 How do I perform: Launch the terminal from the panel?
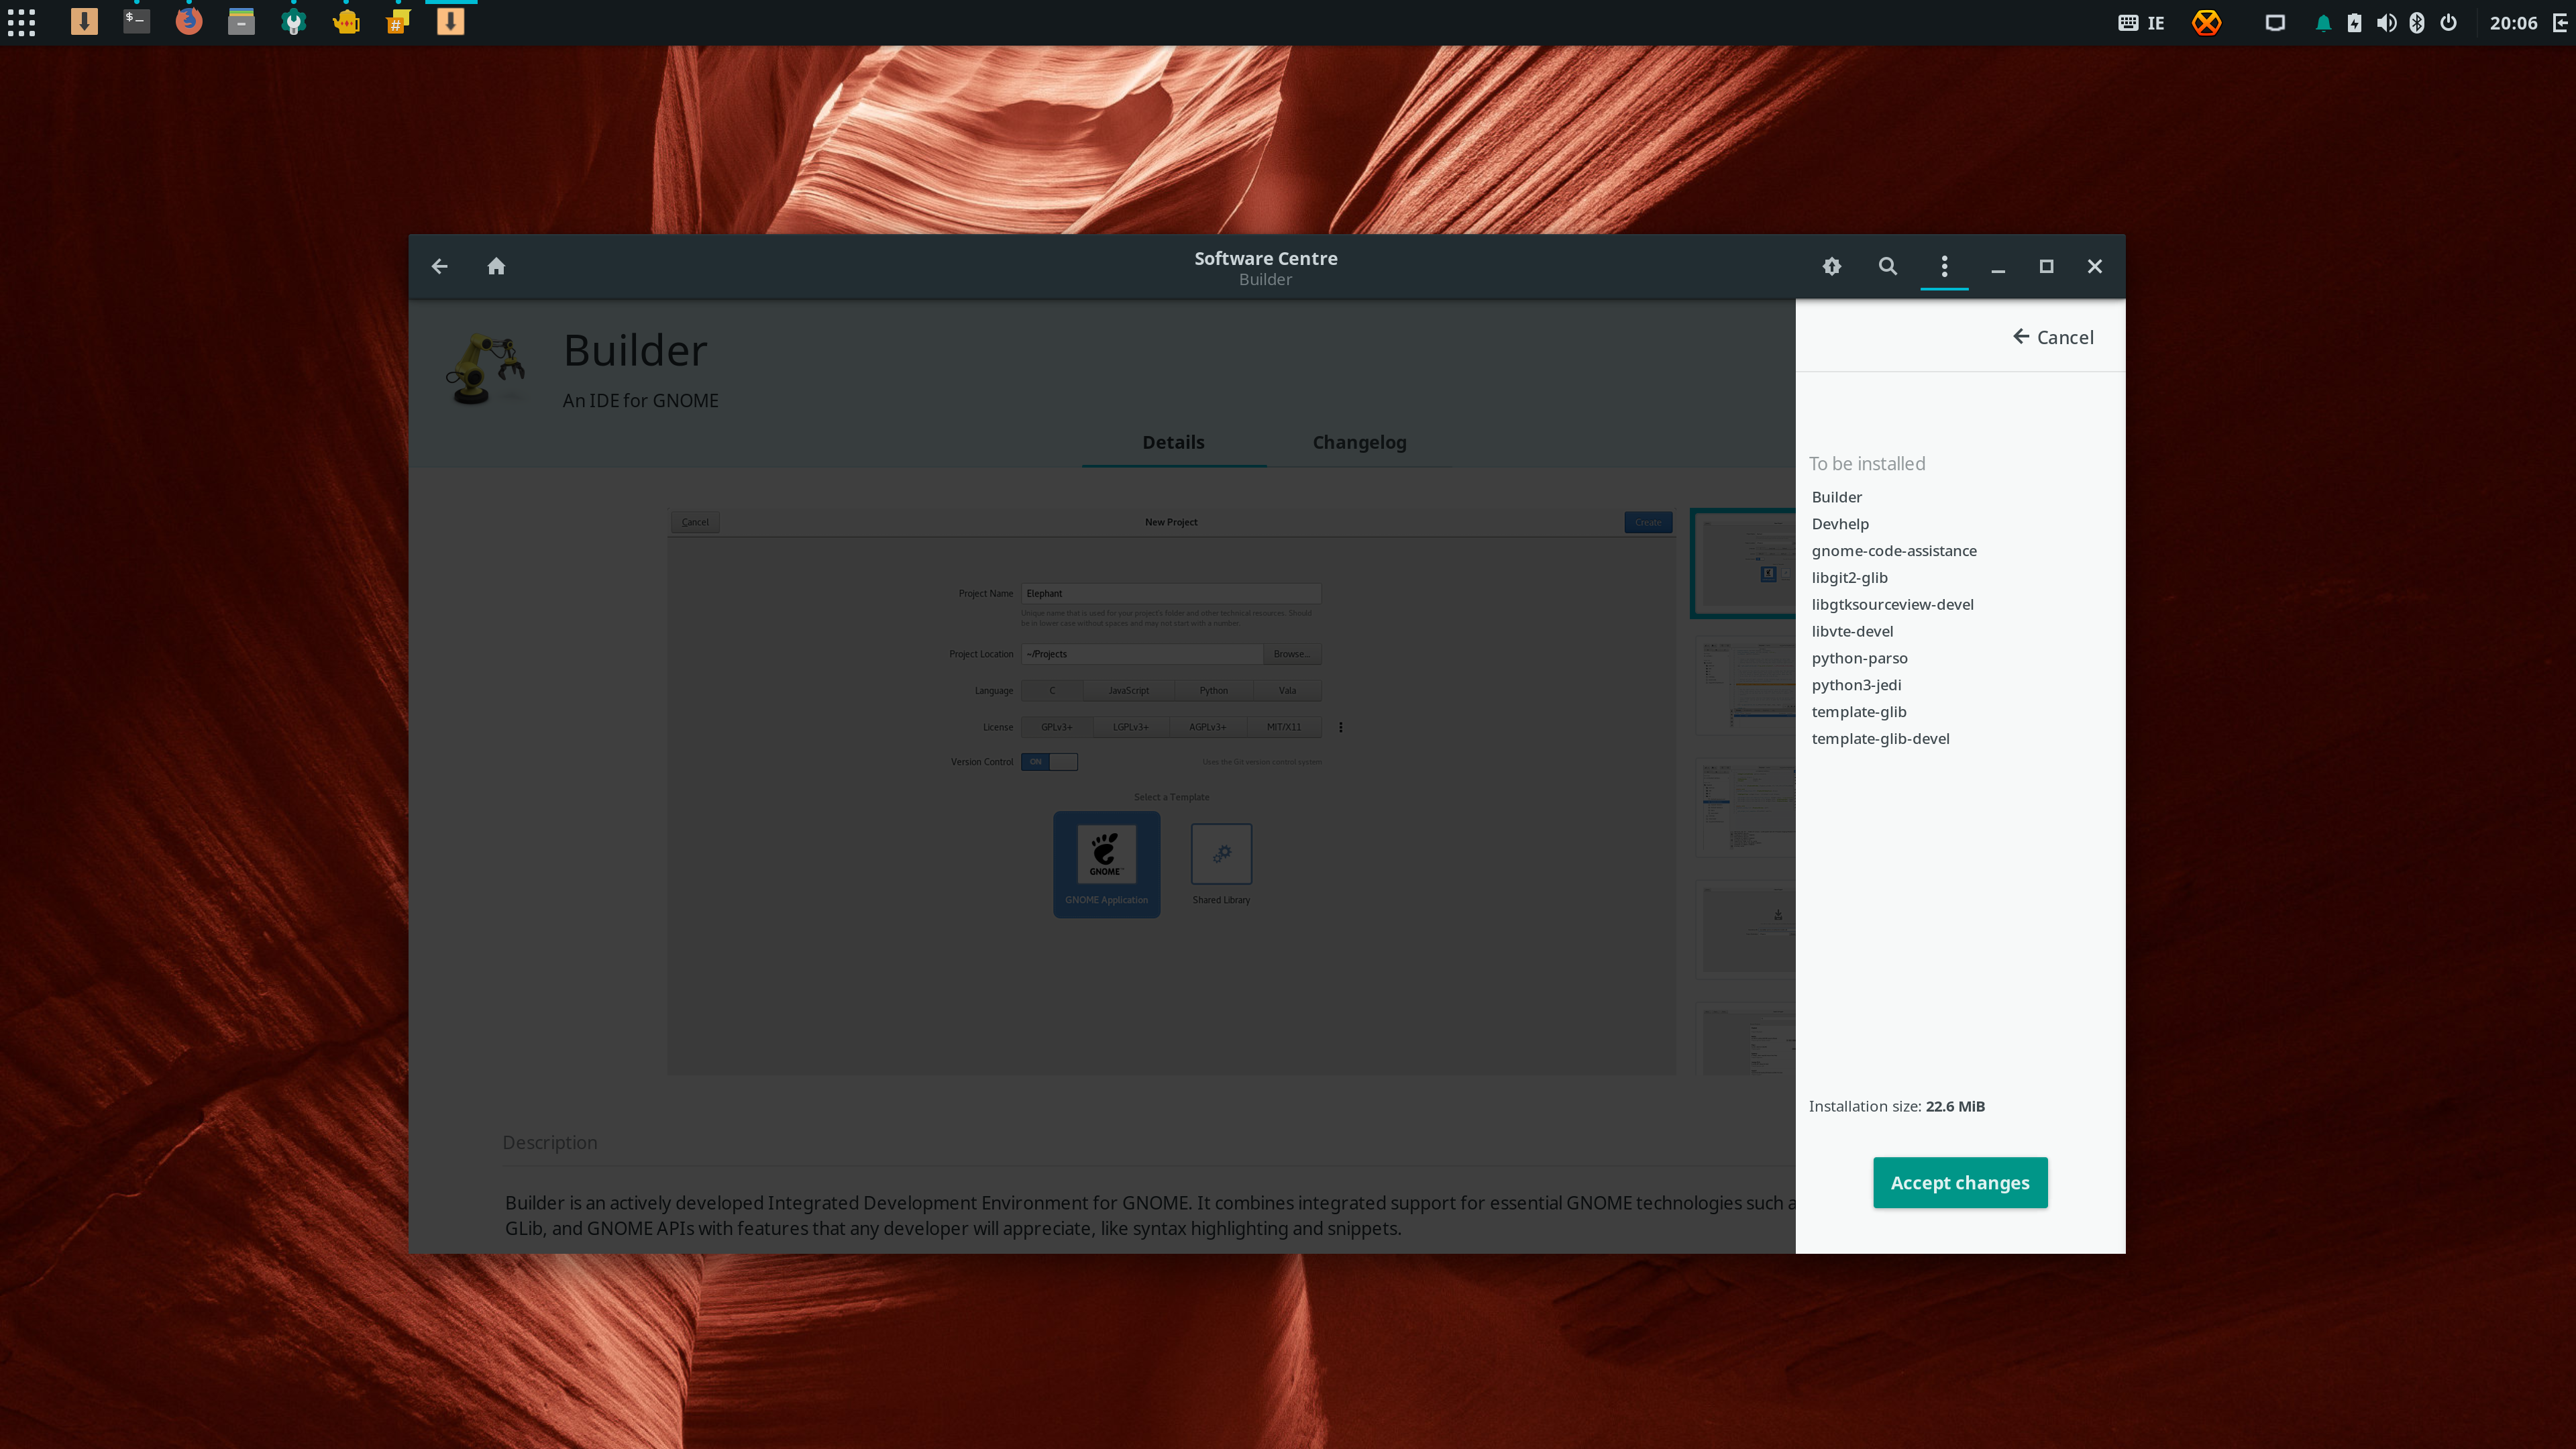point(136,21)
